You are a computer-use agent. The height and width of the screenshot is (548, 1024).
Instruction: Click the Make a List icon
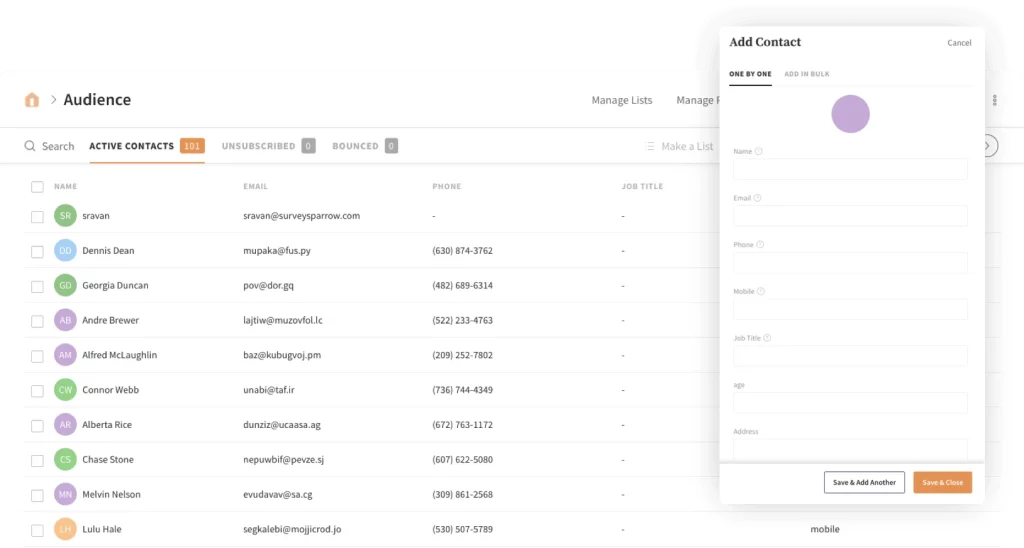651,146
